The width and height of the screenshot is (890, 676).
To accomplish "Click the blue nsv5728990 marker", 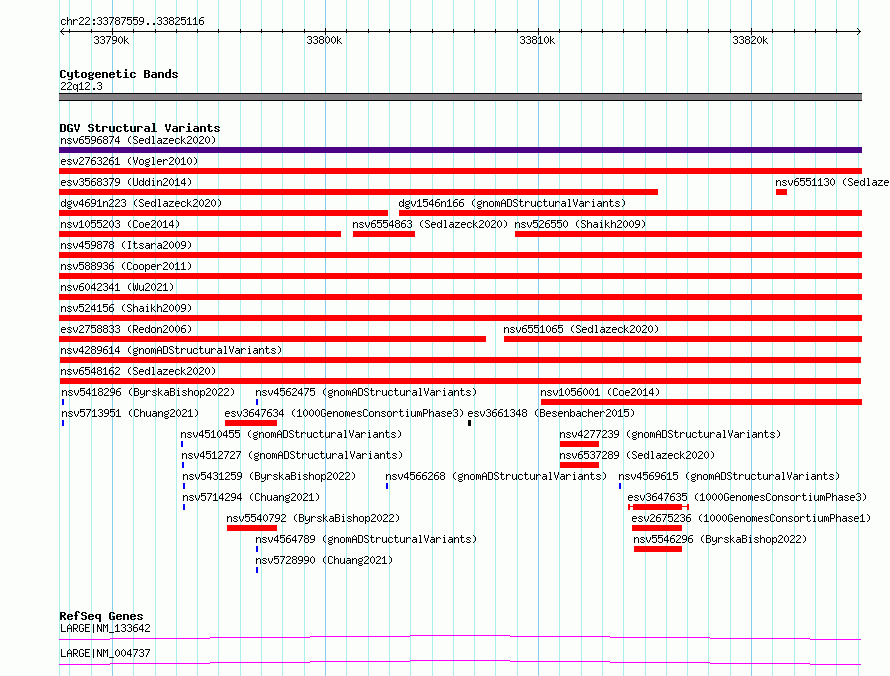I will coord(257,570).
